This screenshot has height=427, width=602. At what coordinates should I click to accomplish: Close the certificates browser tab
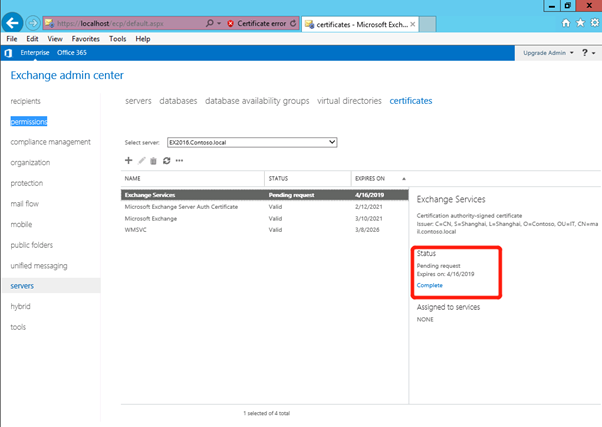413,24
